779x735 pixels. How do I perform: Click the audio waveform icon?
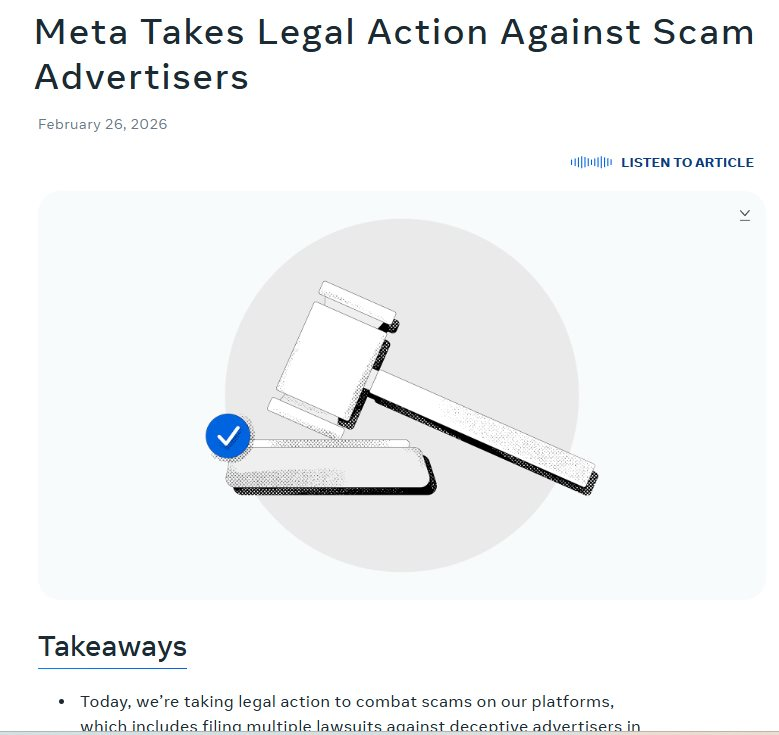590,162
